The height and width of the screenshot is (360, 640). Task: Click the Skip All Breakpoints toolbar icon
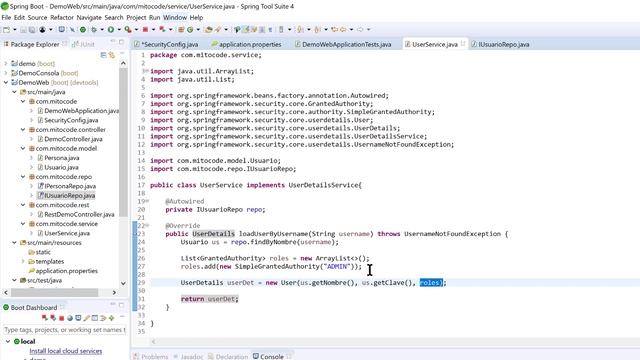(72, 29)
